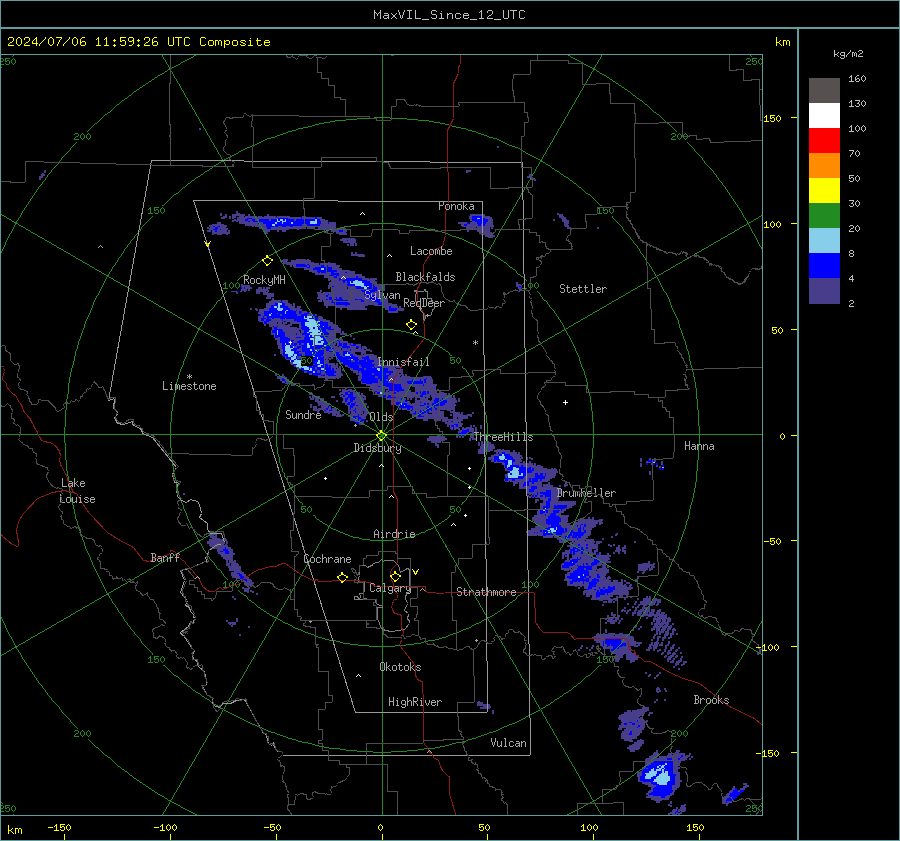900x841 pixels.
Task: Pick the green 20-30 legend swatch
Action: 824,215
